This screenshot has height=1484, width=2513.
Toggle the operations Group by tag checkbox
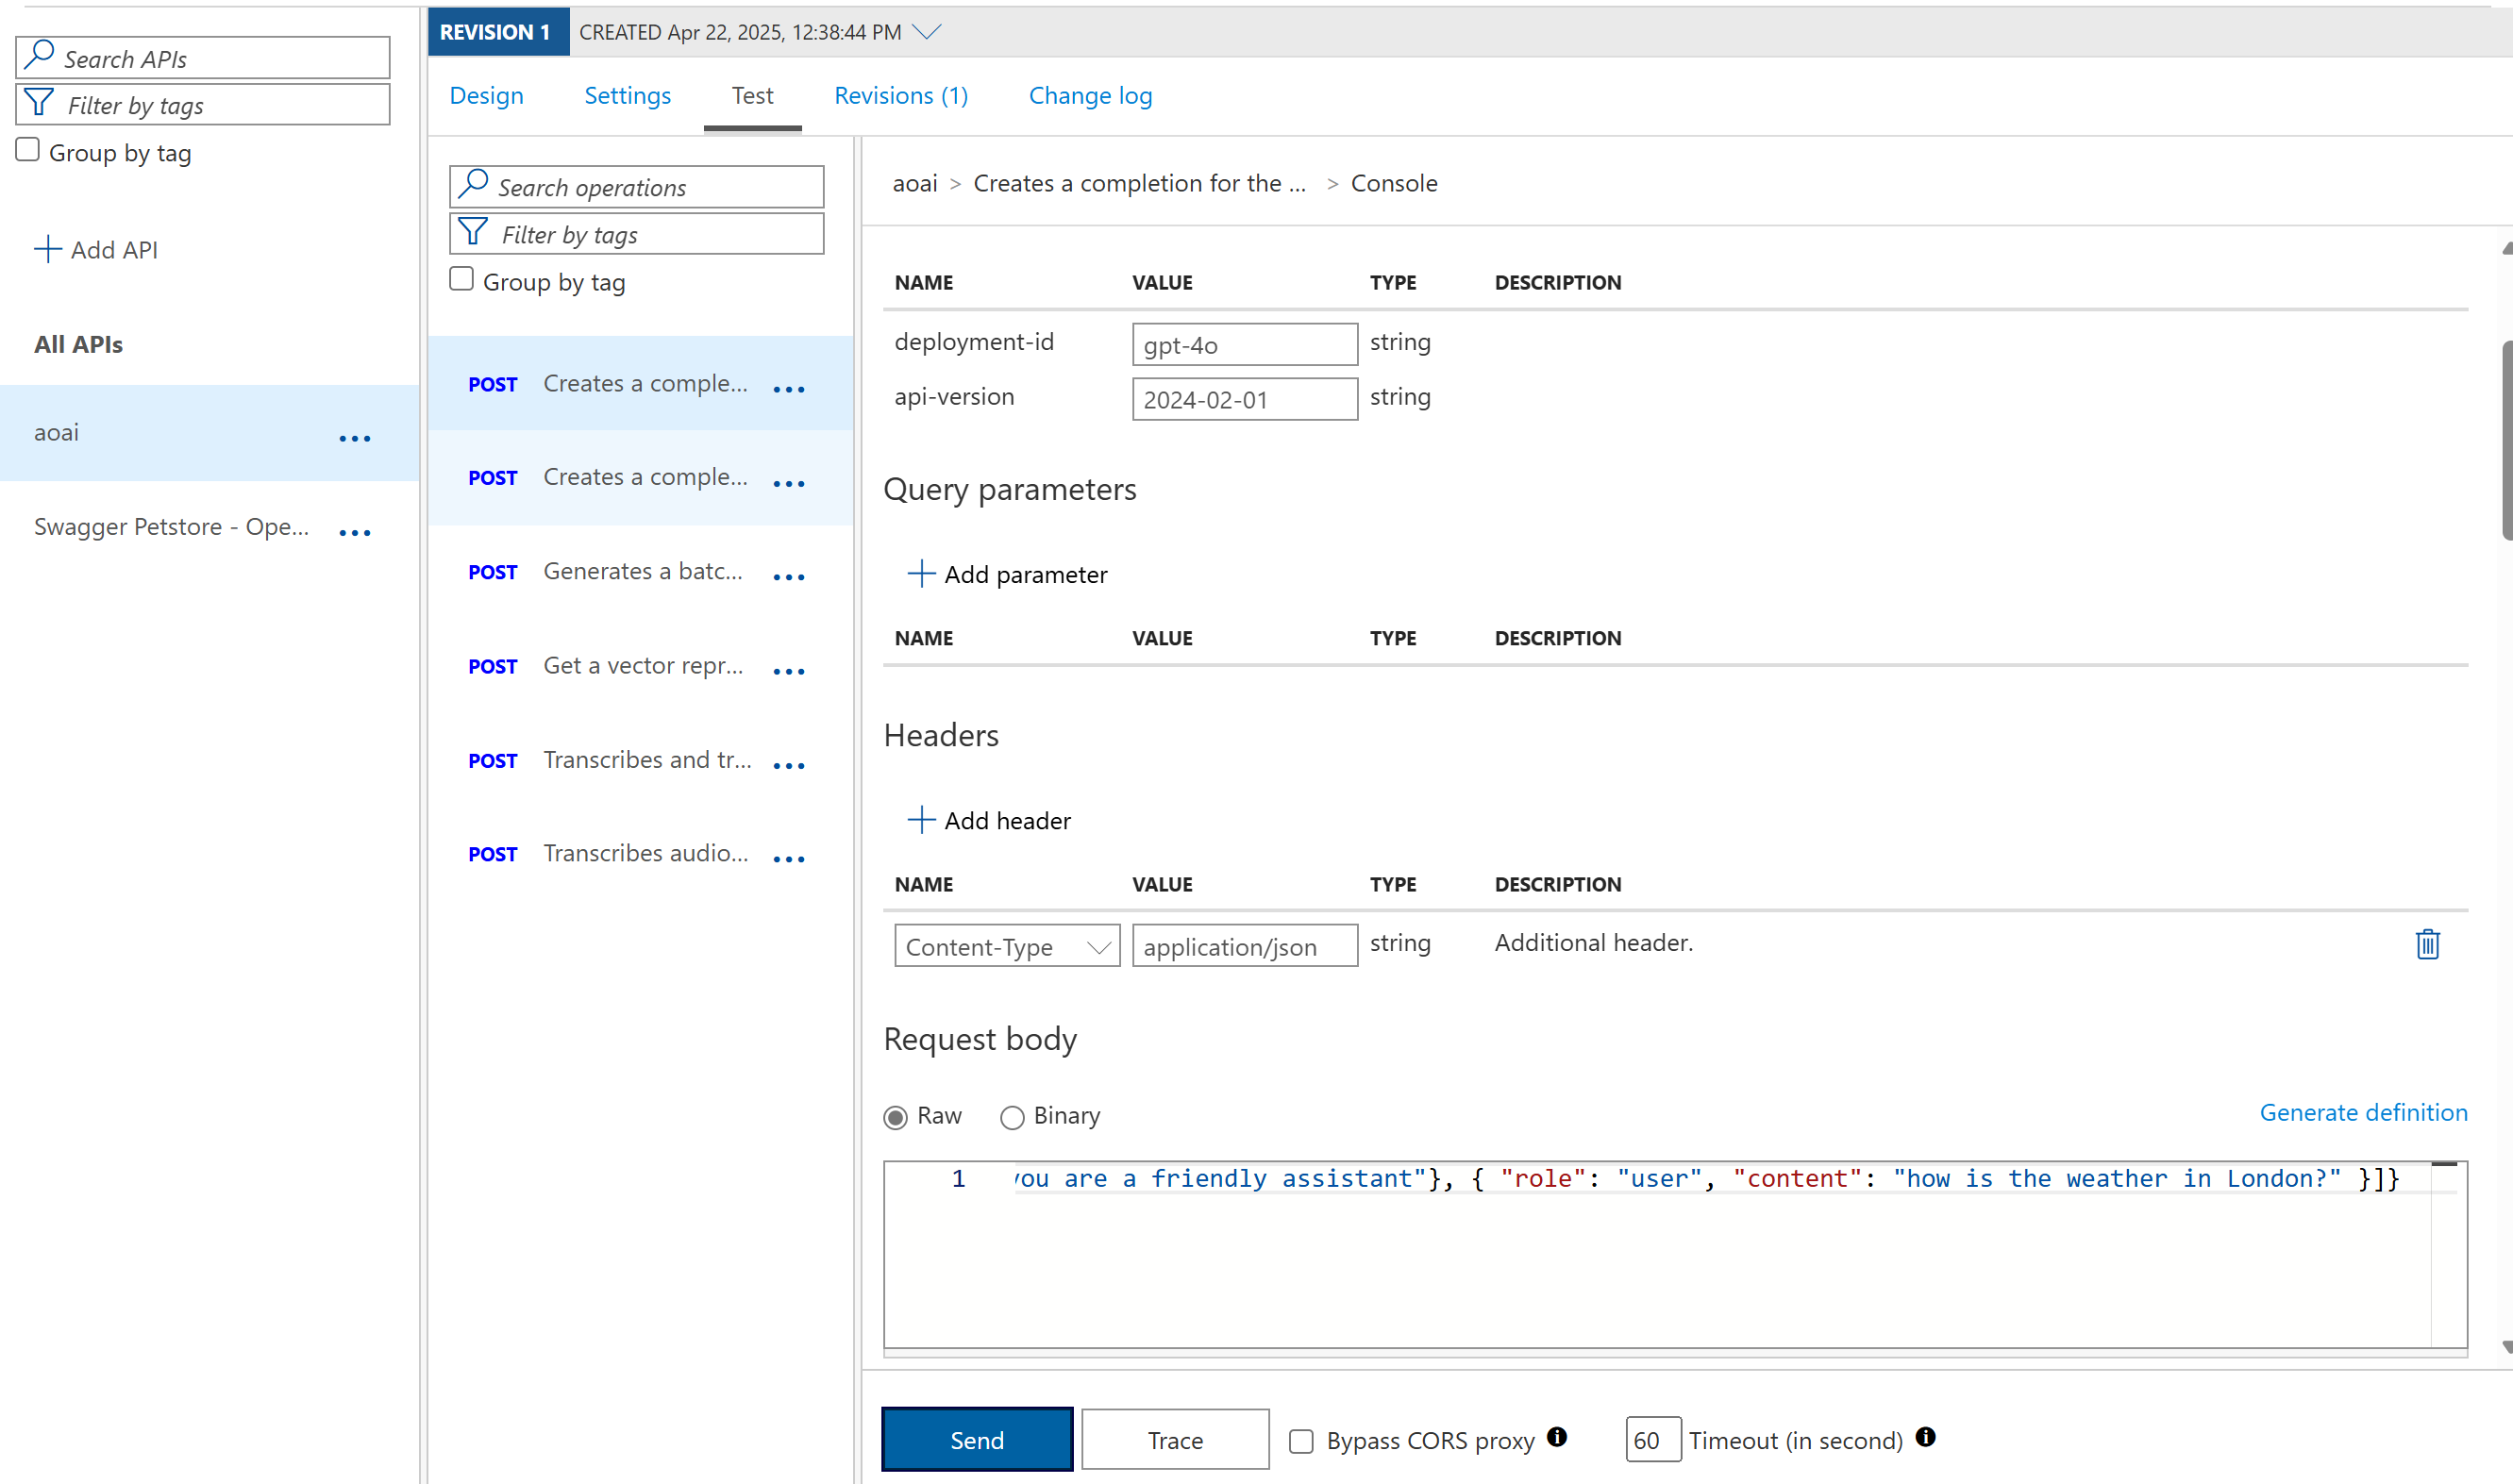click(461, 279)
